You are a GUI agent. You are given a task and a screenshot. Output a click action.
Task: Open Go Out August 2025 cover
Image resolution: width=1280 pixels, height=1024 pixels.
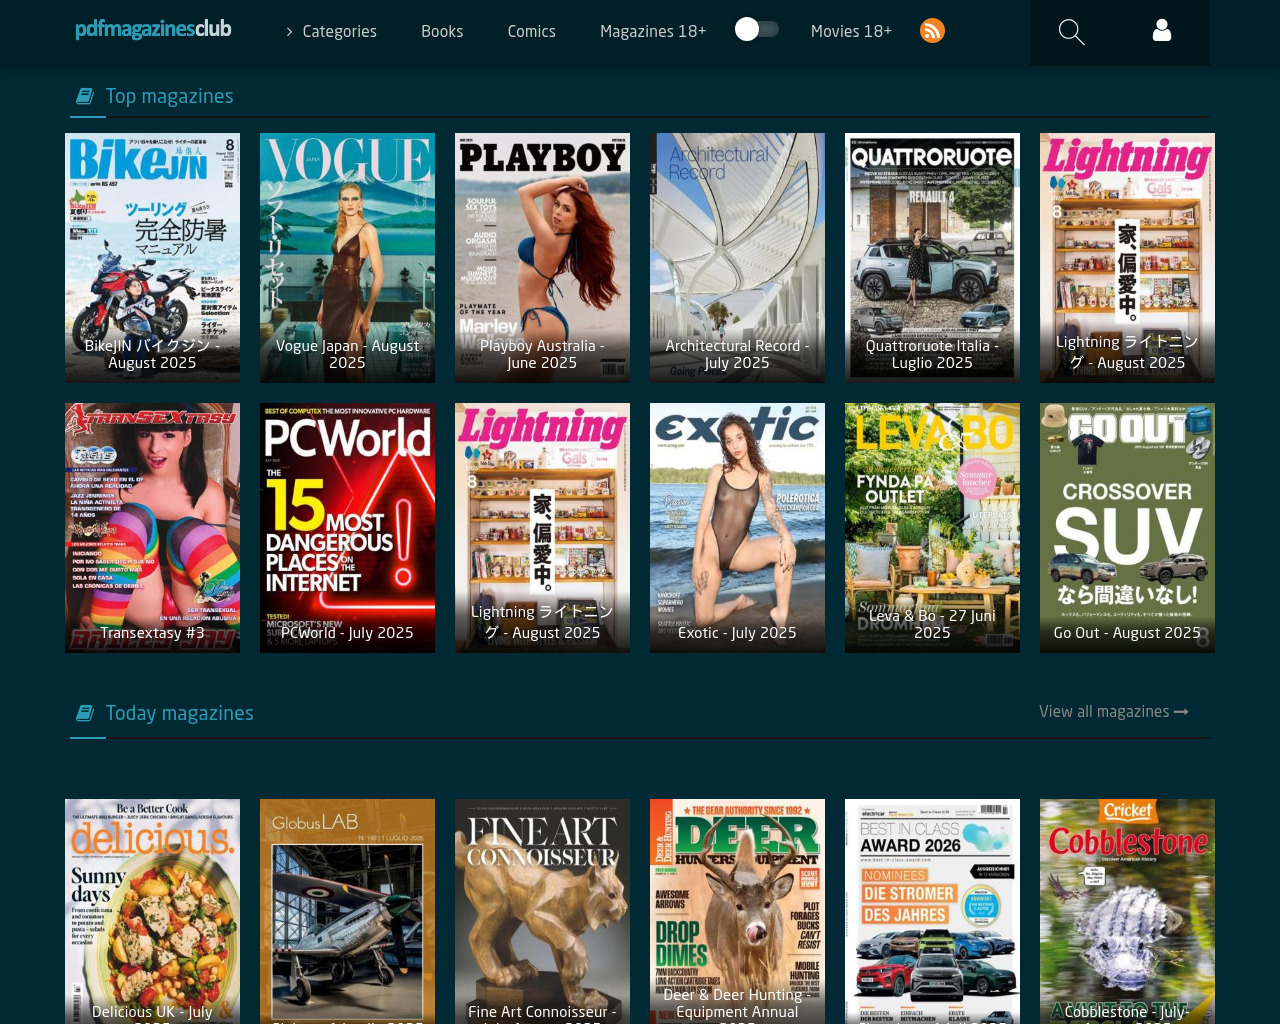[1127, 528]
